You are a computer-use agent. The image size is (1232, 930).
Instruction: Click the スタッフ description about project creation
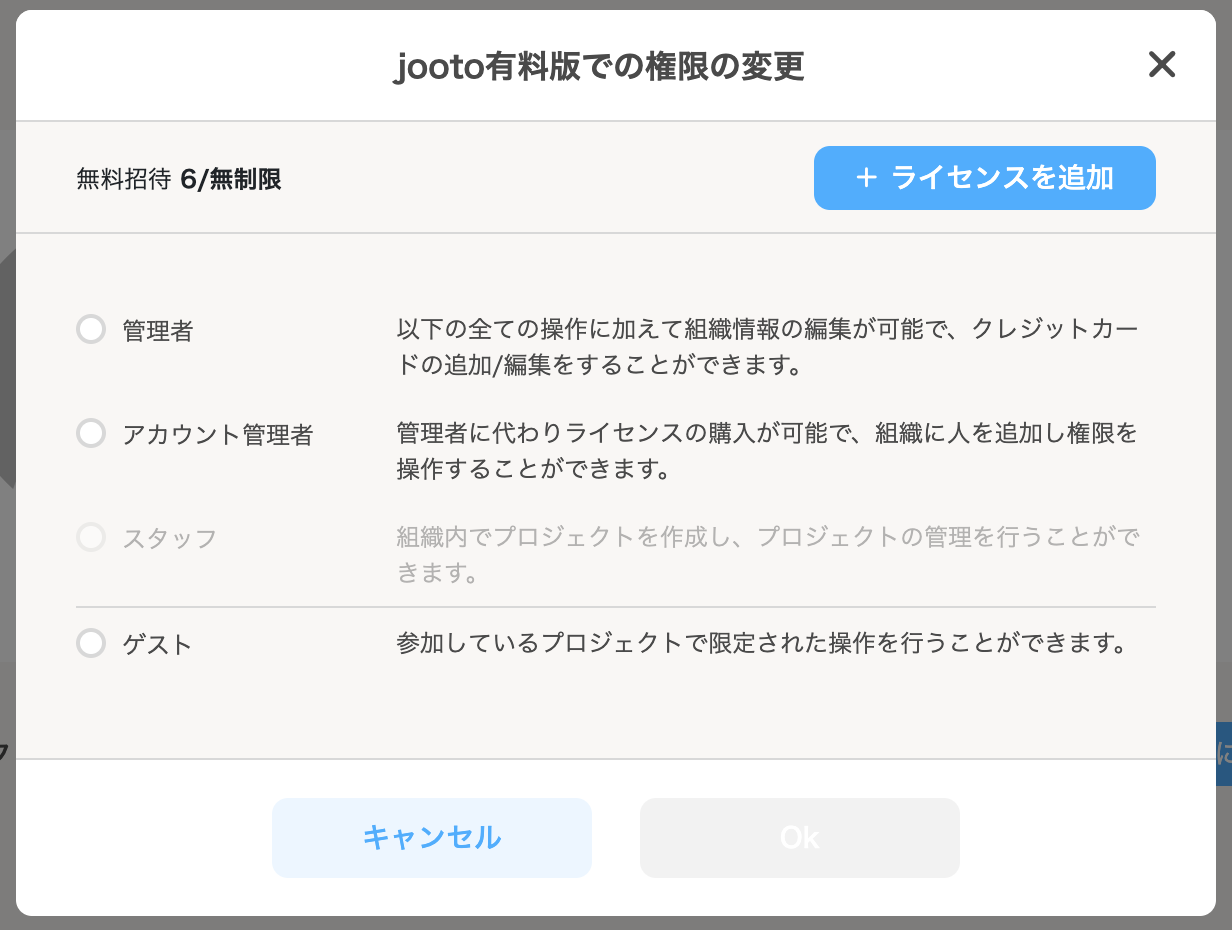(768, 556)
